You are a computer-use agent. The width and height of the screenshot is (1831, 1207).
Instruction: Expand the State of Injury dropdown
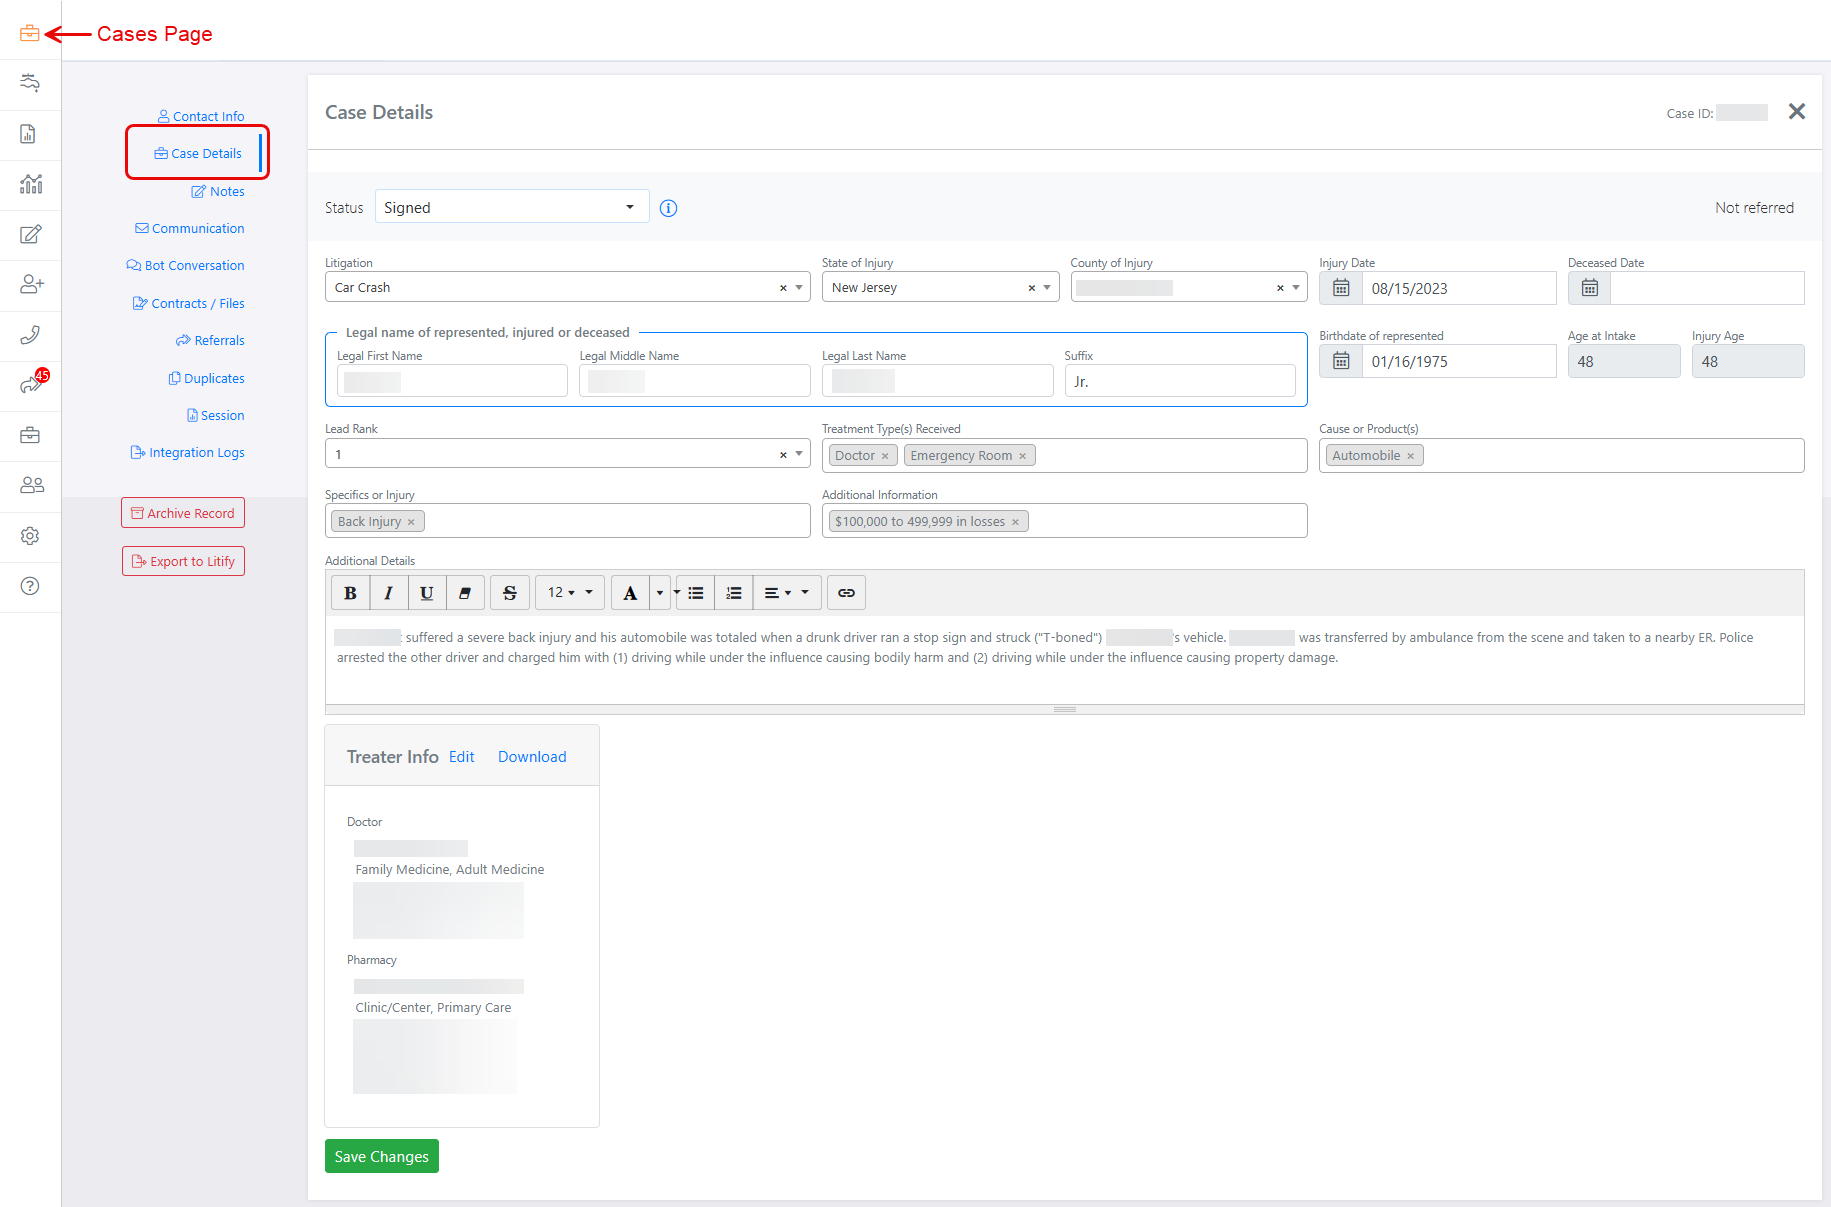(x=1047, y=287)
